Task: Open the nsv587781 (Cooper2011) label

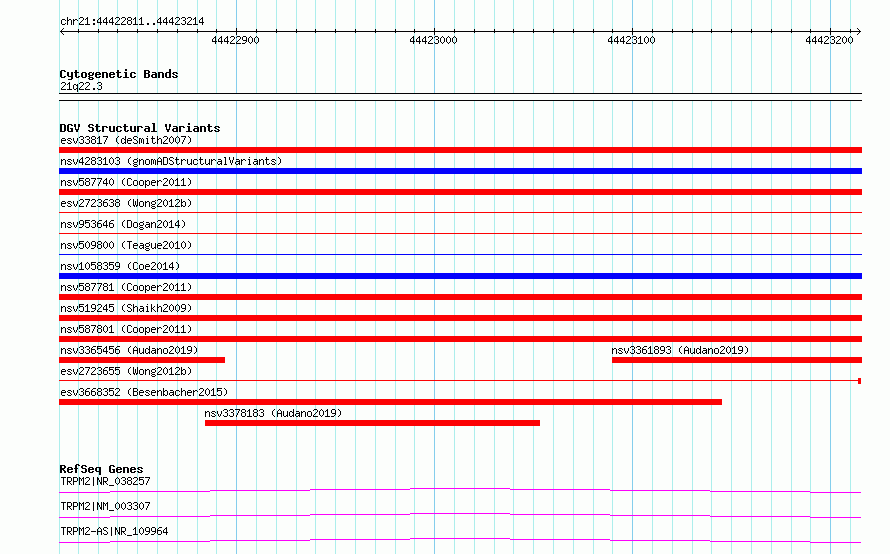Action: pos(126,287)
